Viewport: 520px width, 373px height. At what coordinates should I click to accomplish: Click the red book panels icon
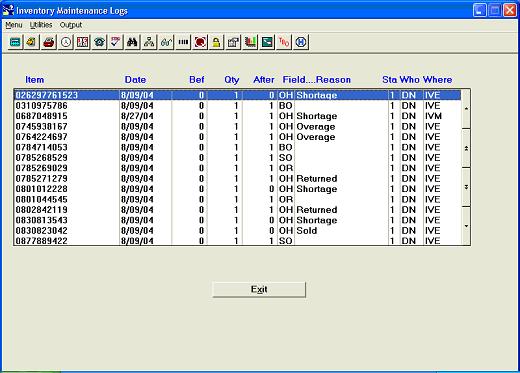point(82,42)
